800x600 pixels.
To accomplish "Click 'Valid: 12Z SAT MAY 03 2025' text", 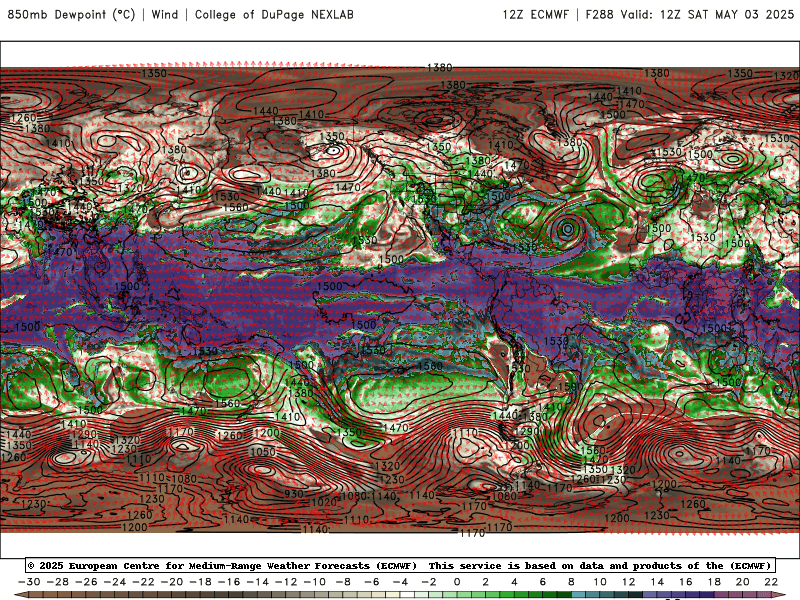I will (x=707, y=14).
